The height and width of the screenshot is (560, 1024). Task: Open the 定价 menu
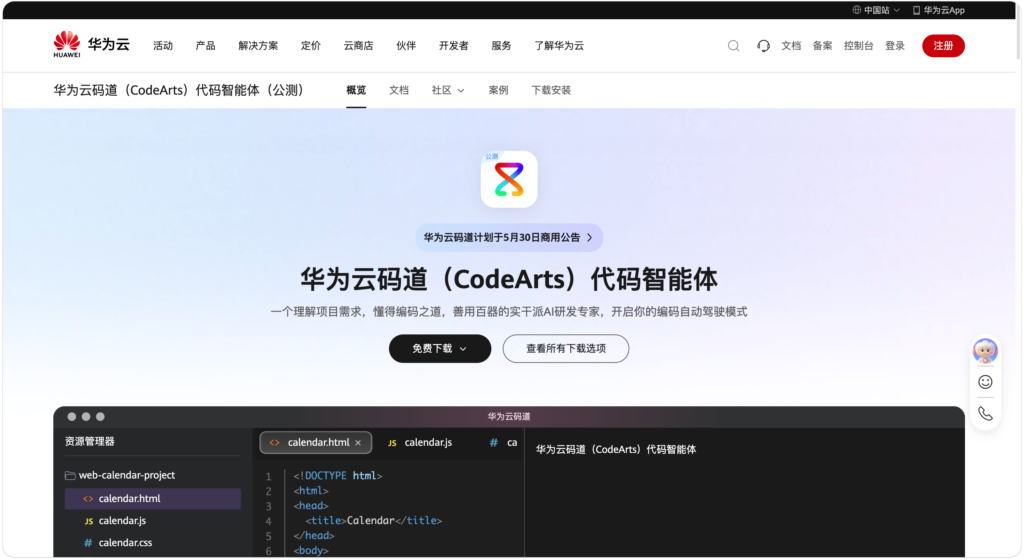click(x=311, y=46)
